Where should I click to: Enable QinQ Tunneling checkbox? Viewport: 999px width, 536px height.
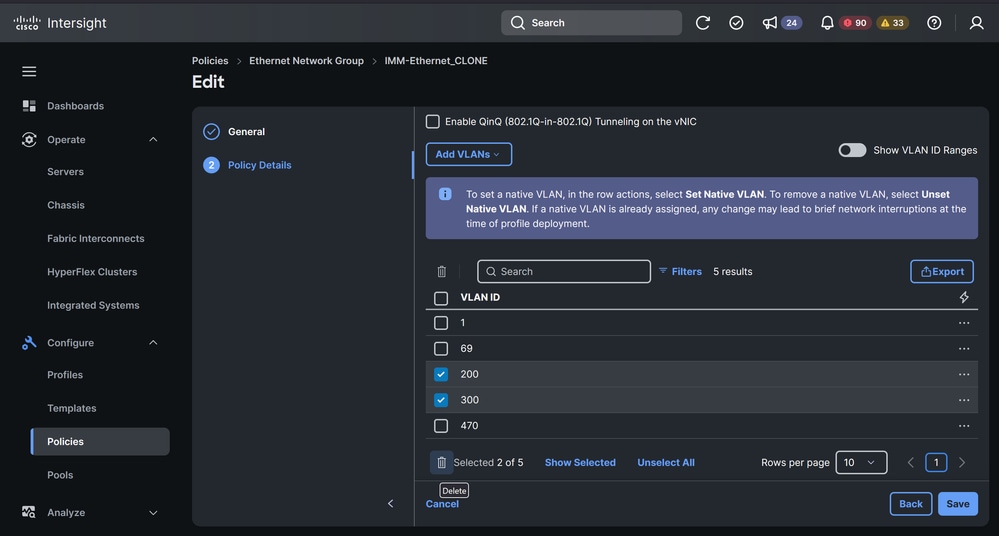[433, 122]
